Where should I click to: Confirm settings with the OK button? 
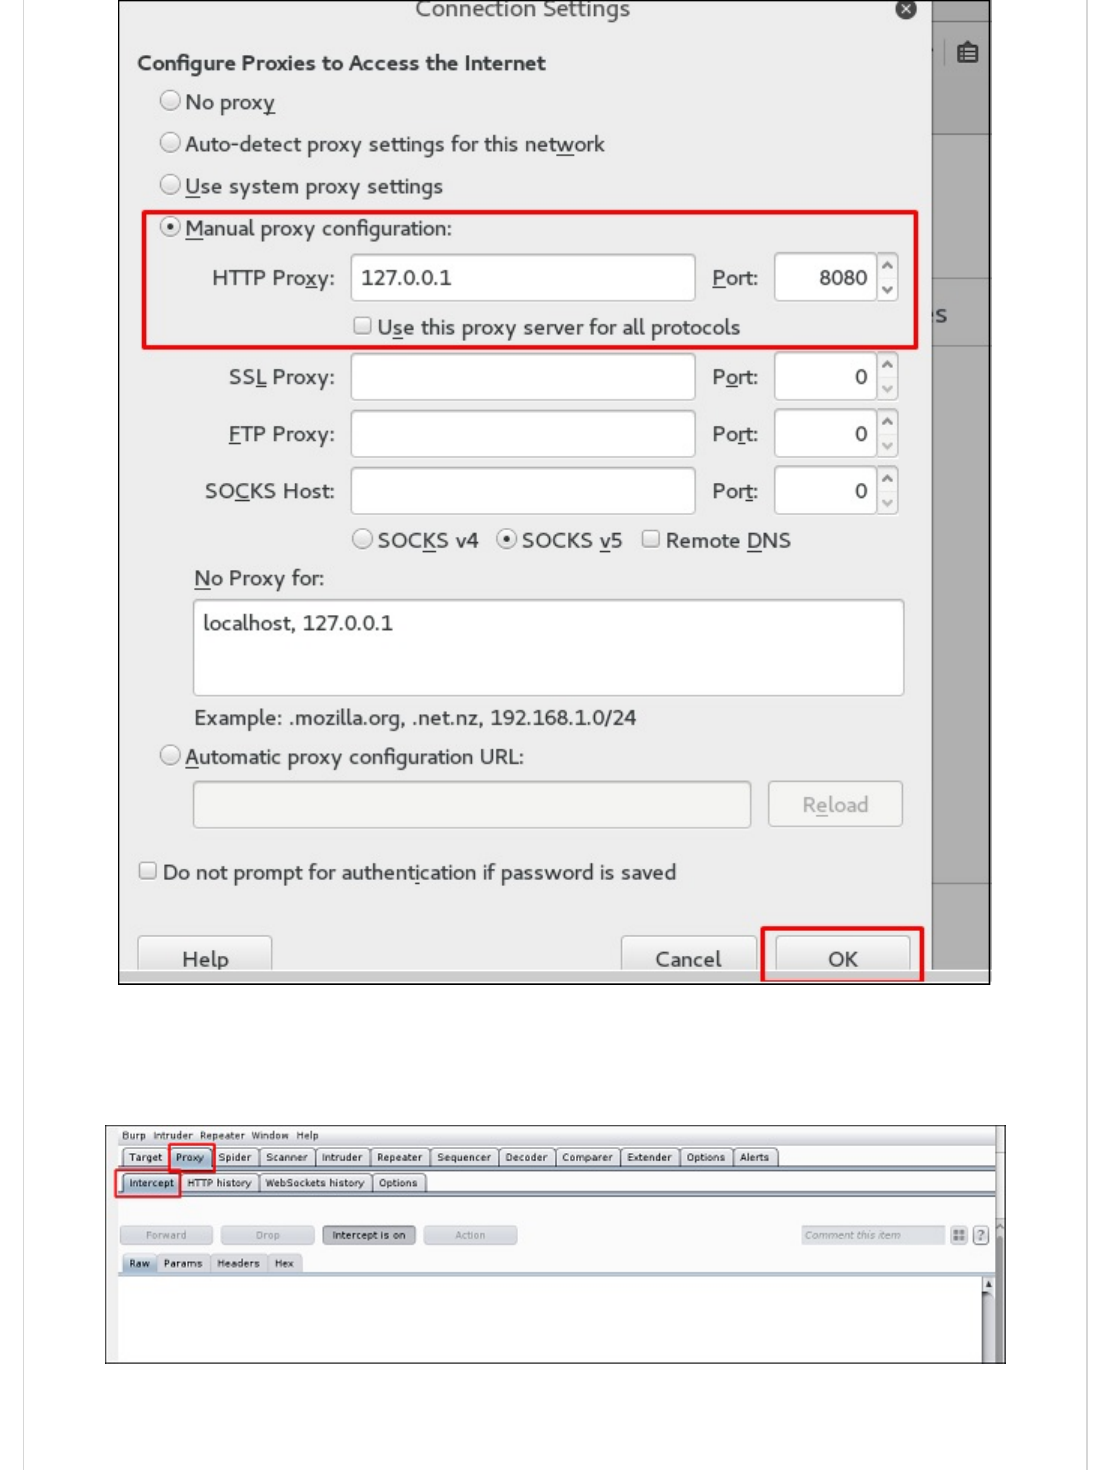(x=843, y=954)
